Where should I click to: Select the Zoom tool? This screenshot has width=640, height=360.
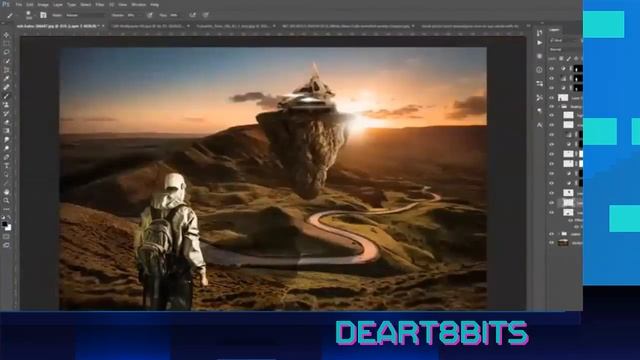6,200
